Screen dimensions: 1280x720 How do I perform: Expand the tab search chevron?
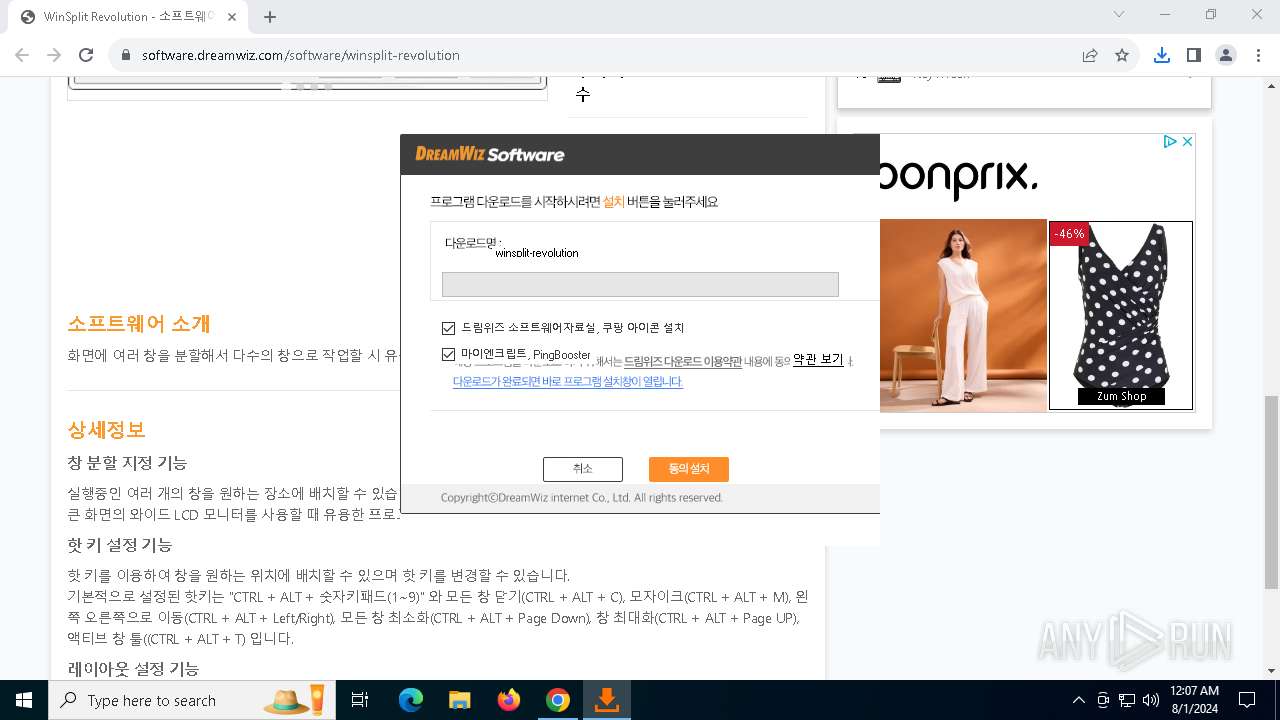(1119, 14)
